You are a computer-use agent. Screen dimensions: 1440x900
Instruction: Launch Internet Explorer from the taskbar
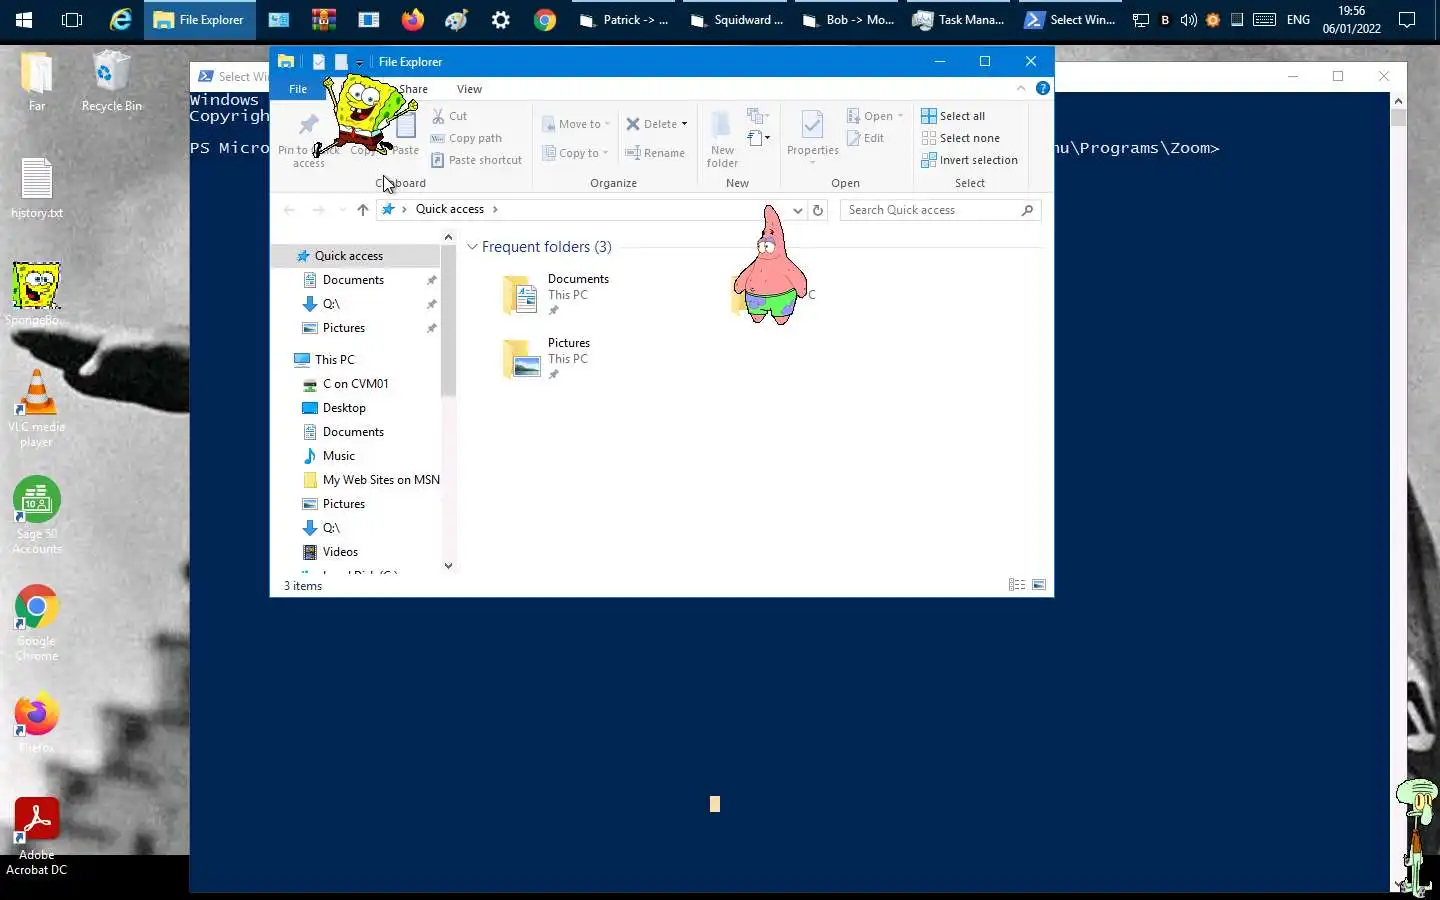[x=120, y=20]
